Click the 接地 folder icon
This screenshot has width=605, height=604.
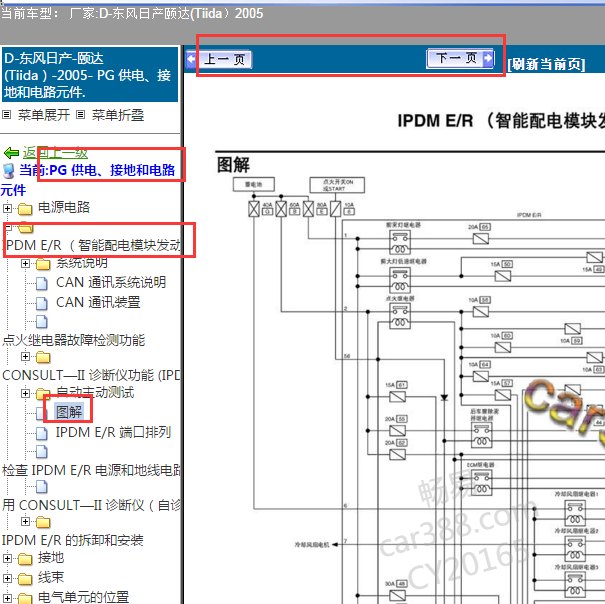[25, 559]
